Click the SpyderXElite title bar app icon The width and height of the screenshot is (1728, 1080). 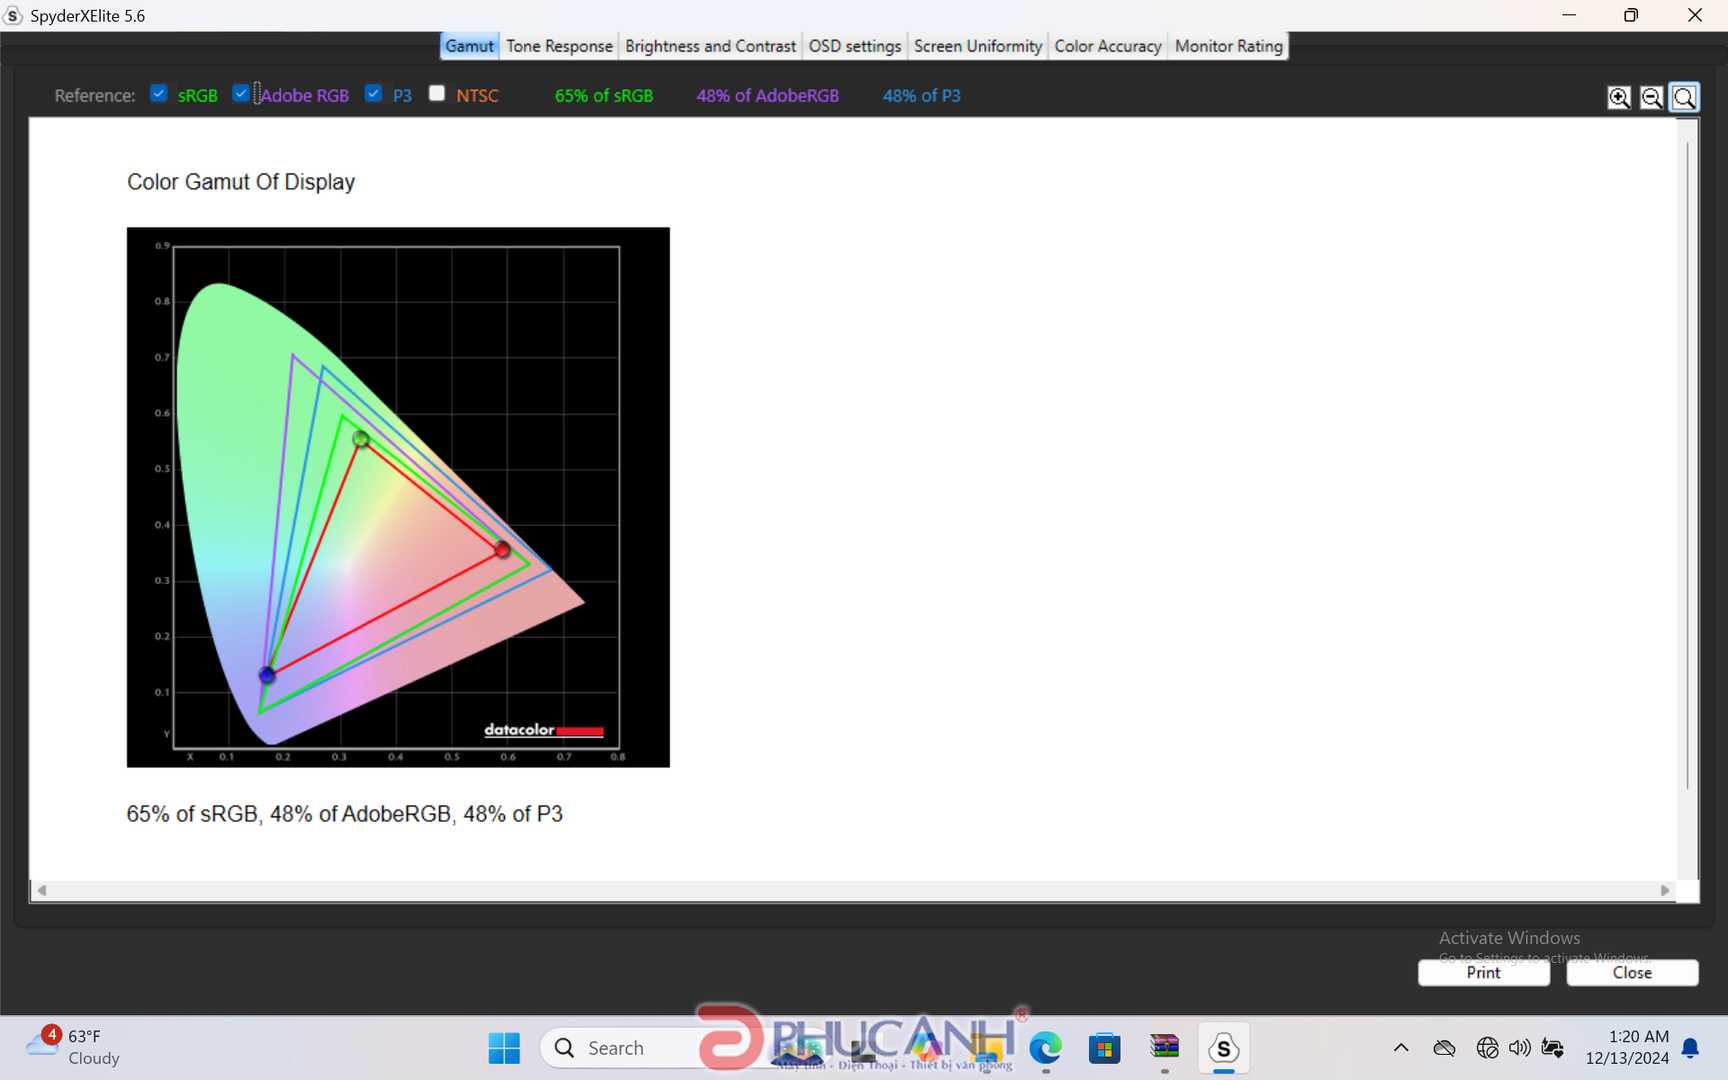click(13, 15)
